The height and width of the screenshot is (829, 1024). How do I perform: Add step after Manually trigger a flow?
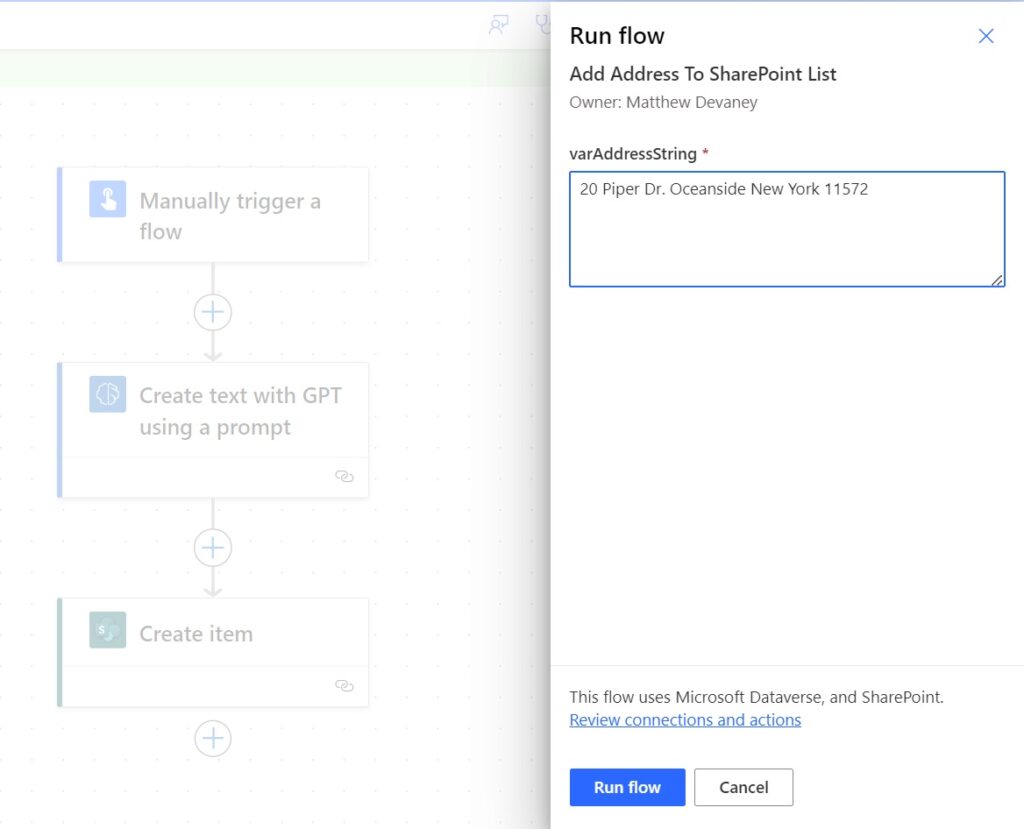point(212,312)
